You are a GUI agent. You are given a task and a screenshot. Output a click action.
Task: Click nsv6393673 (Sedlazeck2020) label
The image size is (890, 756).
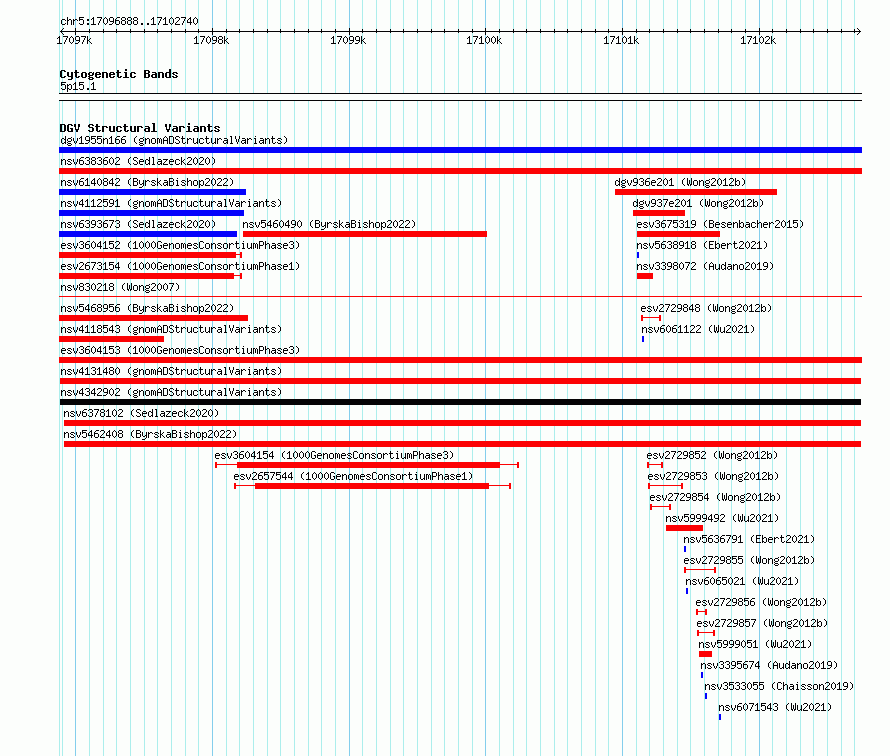pos(138,224)
